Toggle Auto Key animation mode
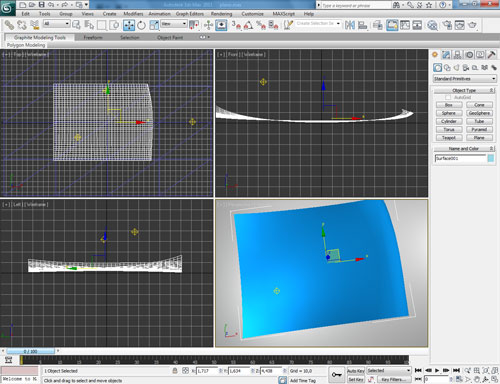The image size is (500, 384). [356, 371]
